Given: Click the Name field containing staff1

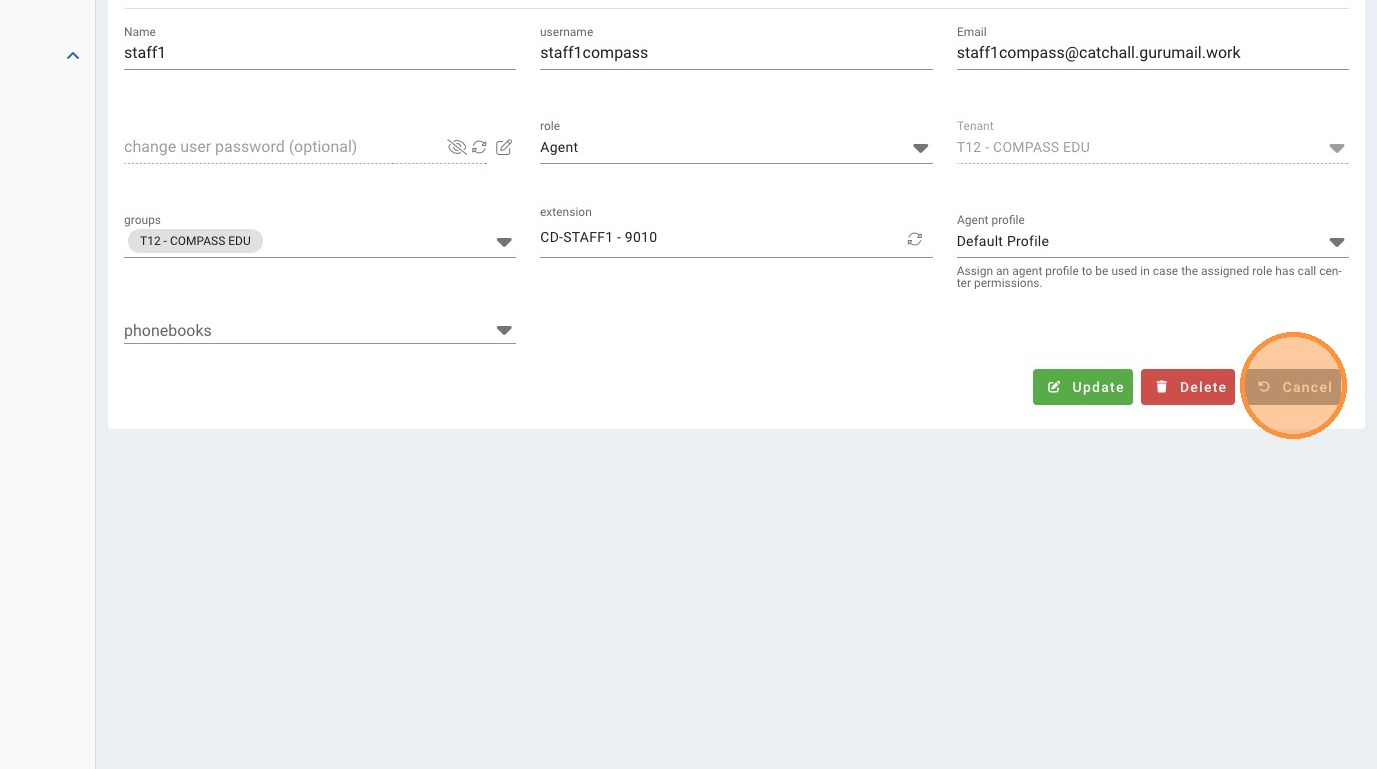Looking at the screenshot, I should point(319,53).
